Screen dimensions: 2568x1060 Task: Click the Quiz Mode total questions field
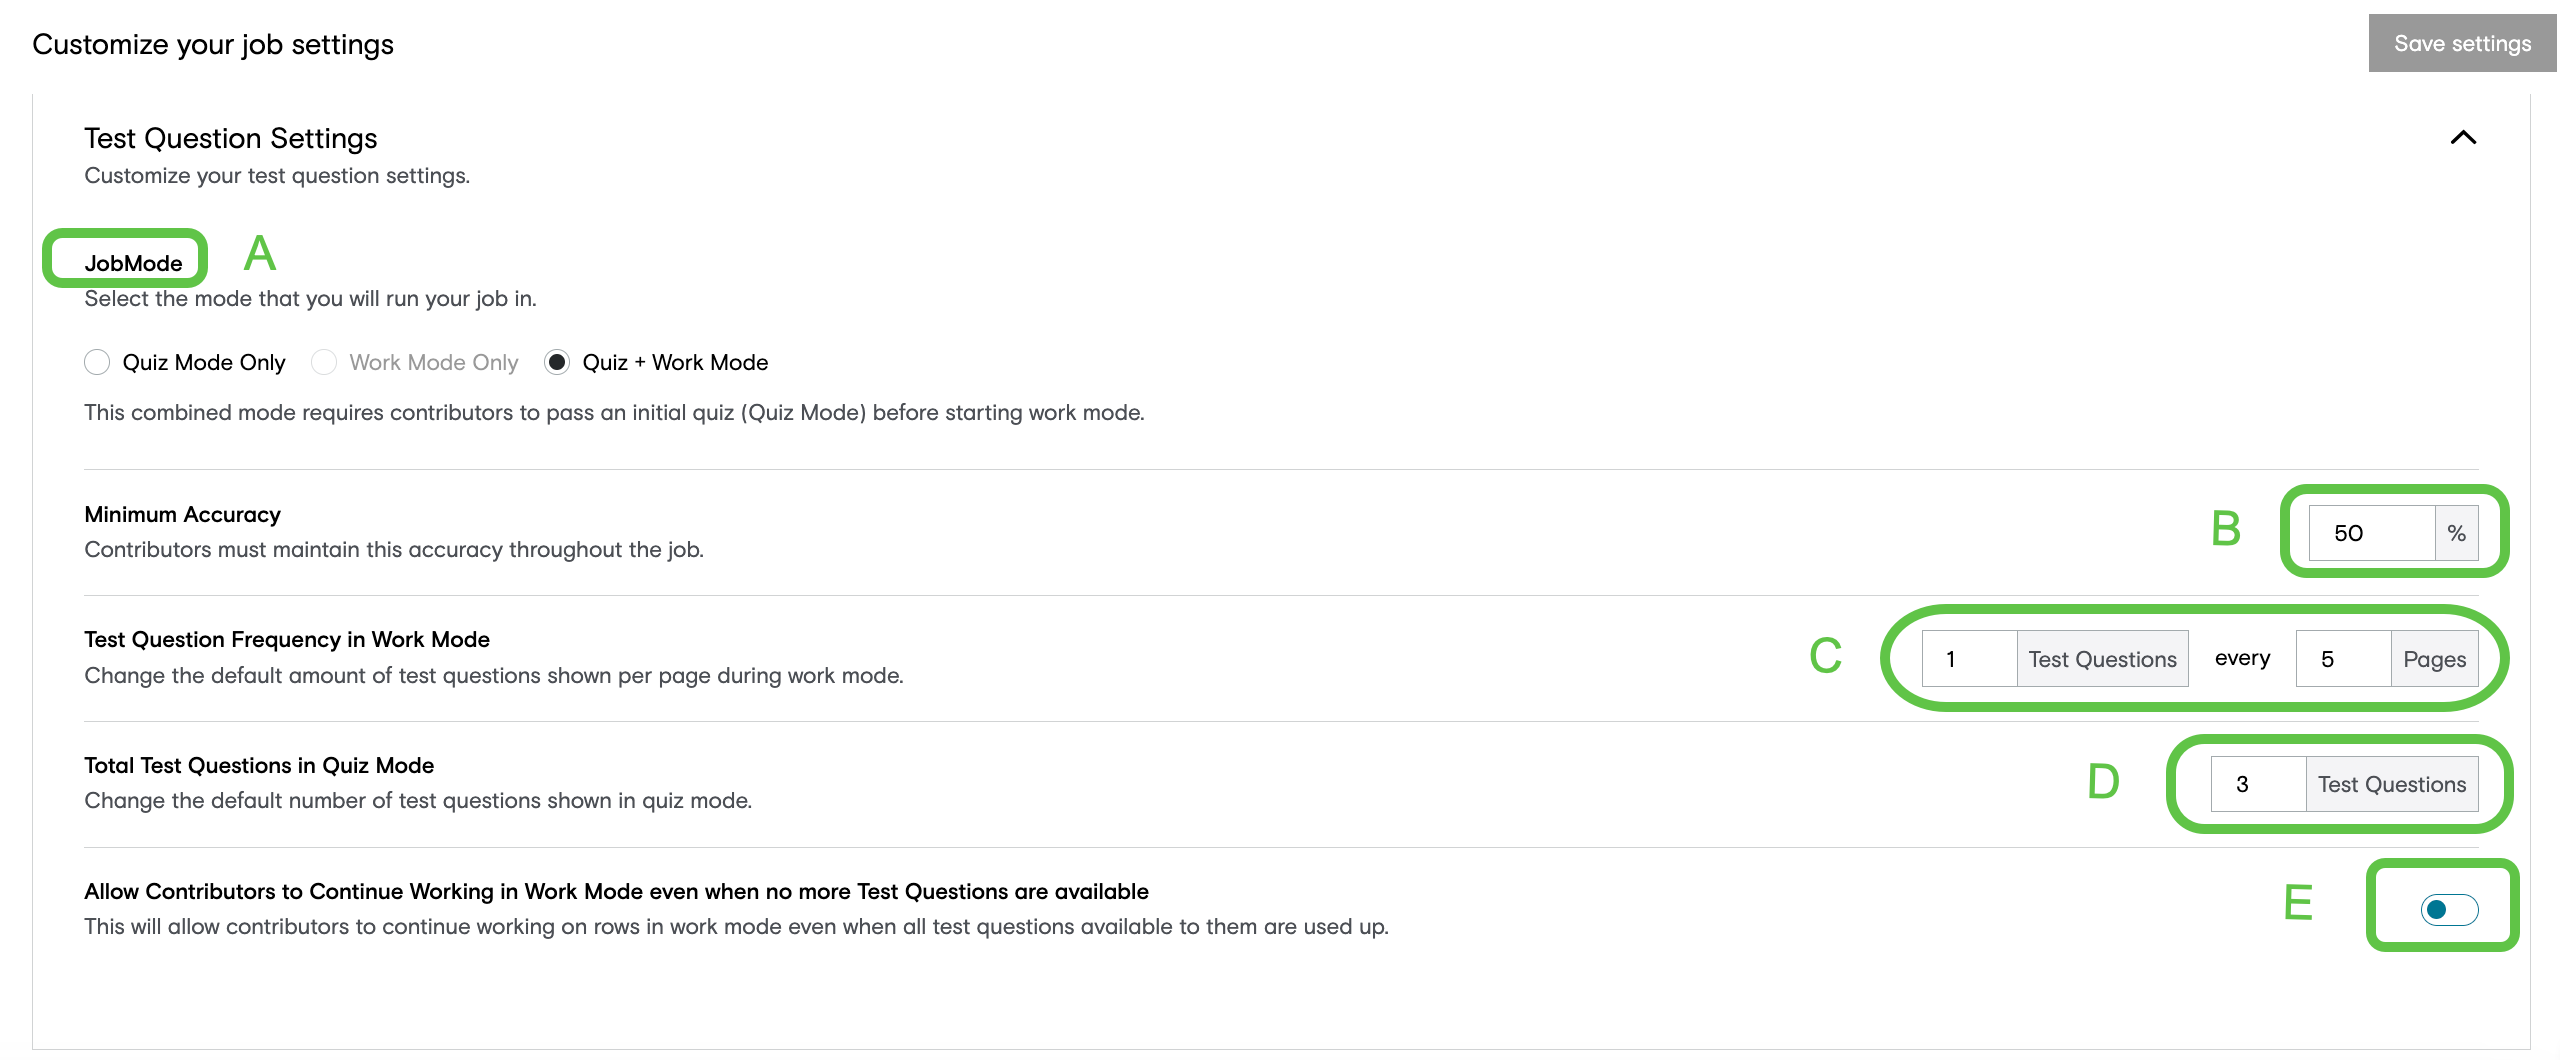[x=2257, y=784]
